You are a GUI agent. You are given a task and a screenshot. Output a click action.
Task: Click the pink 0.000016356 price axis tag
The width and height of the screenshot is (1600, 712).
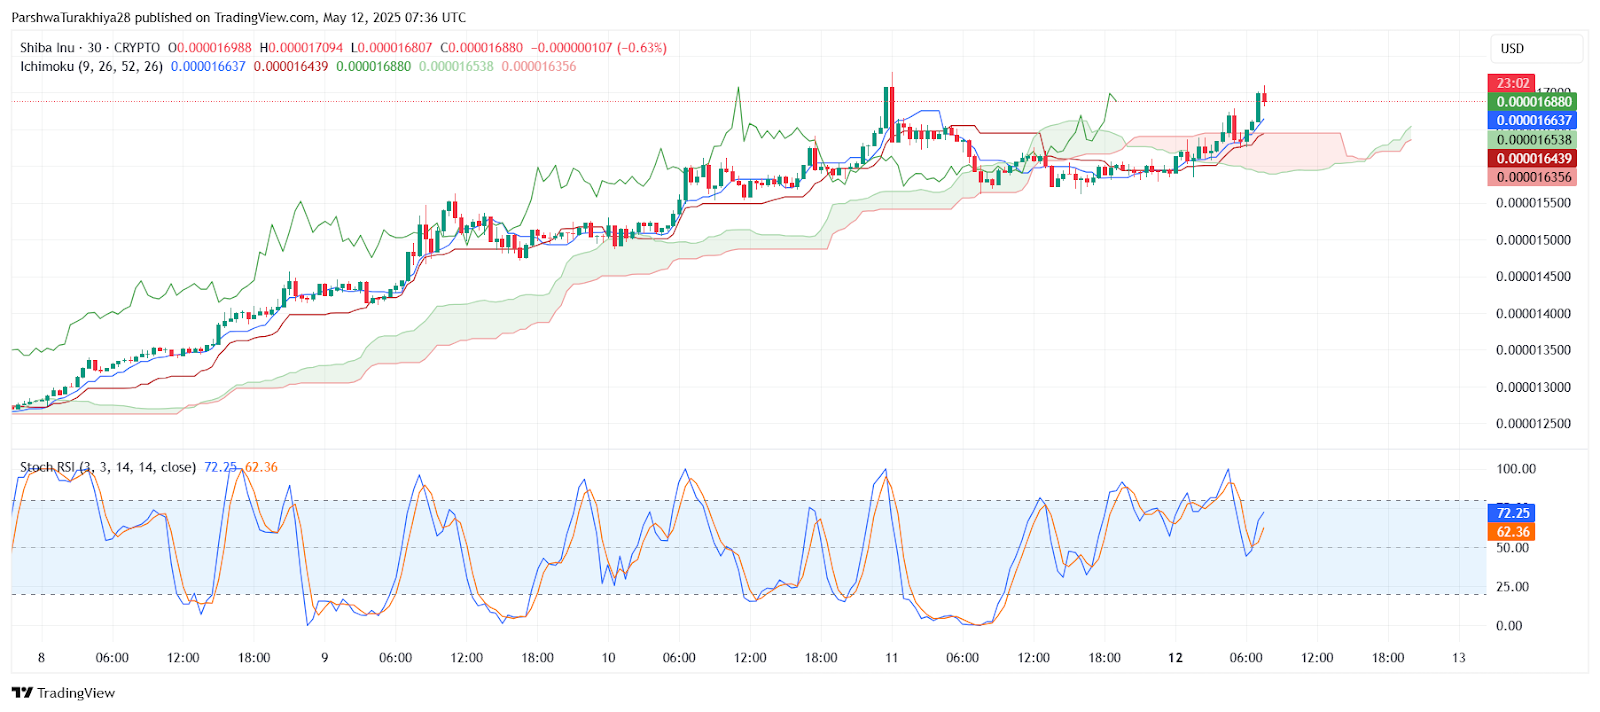1533,177
